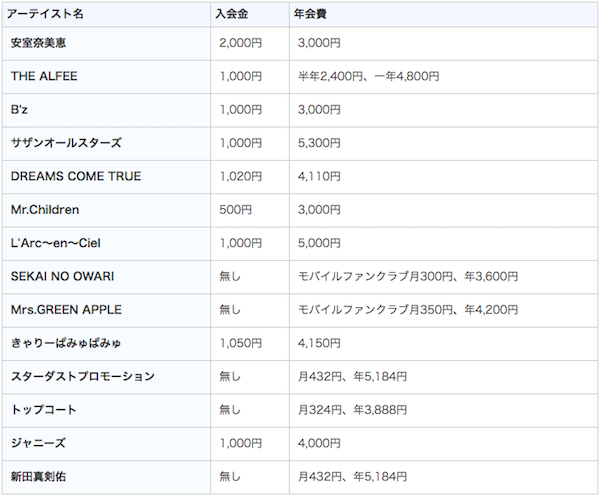Click the スターダストプロモーション name
This screenshot has height=497, width=600.
pyautogui.click(x=83, y=376)
